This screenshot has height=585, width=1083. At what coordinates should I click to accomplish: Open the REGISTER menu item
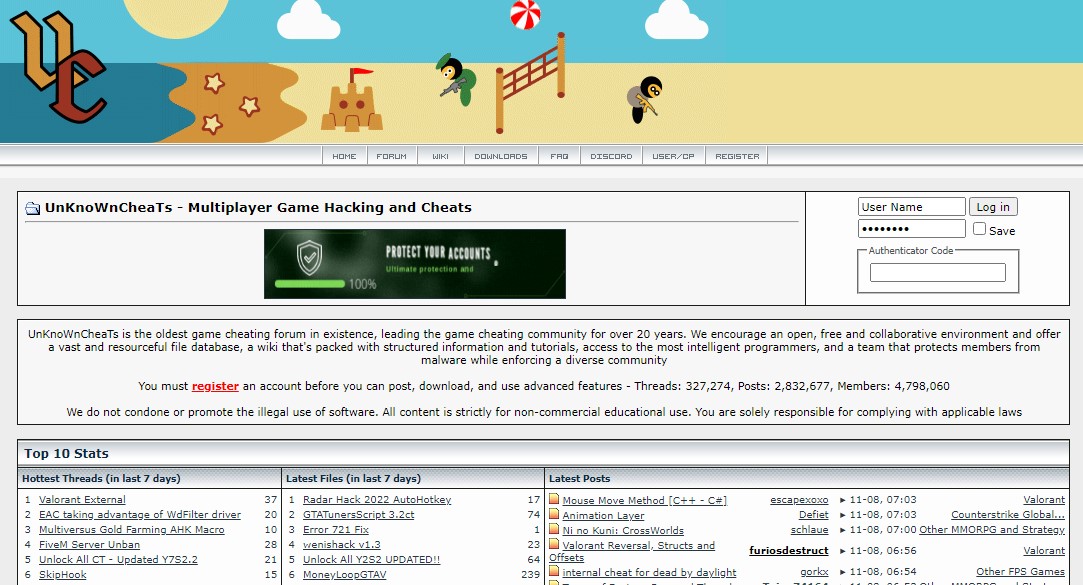[737, 156]
